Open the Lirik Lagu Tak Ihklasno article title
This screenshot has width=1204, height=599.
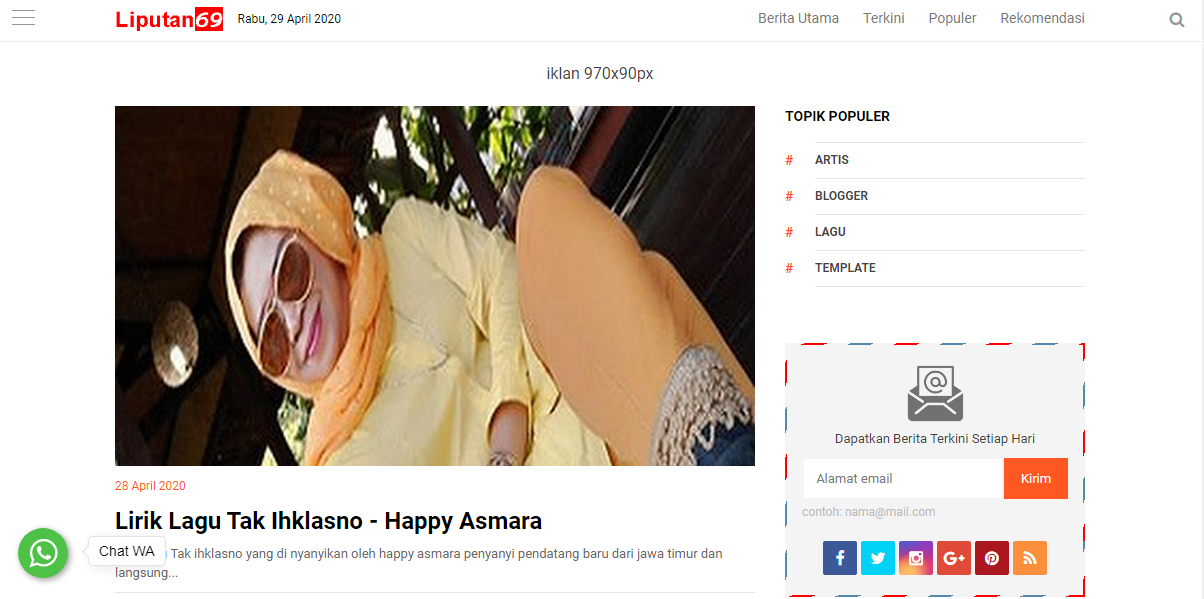328,521
